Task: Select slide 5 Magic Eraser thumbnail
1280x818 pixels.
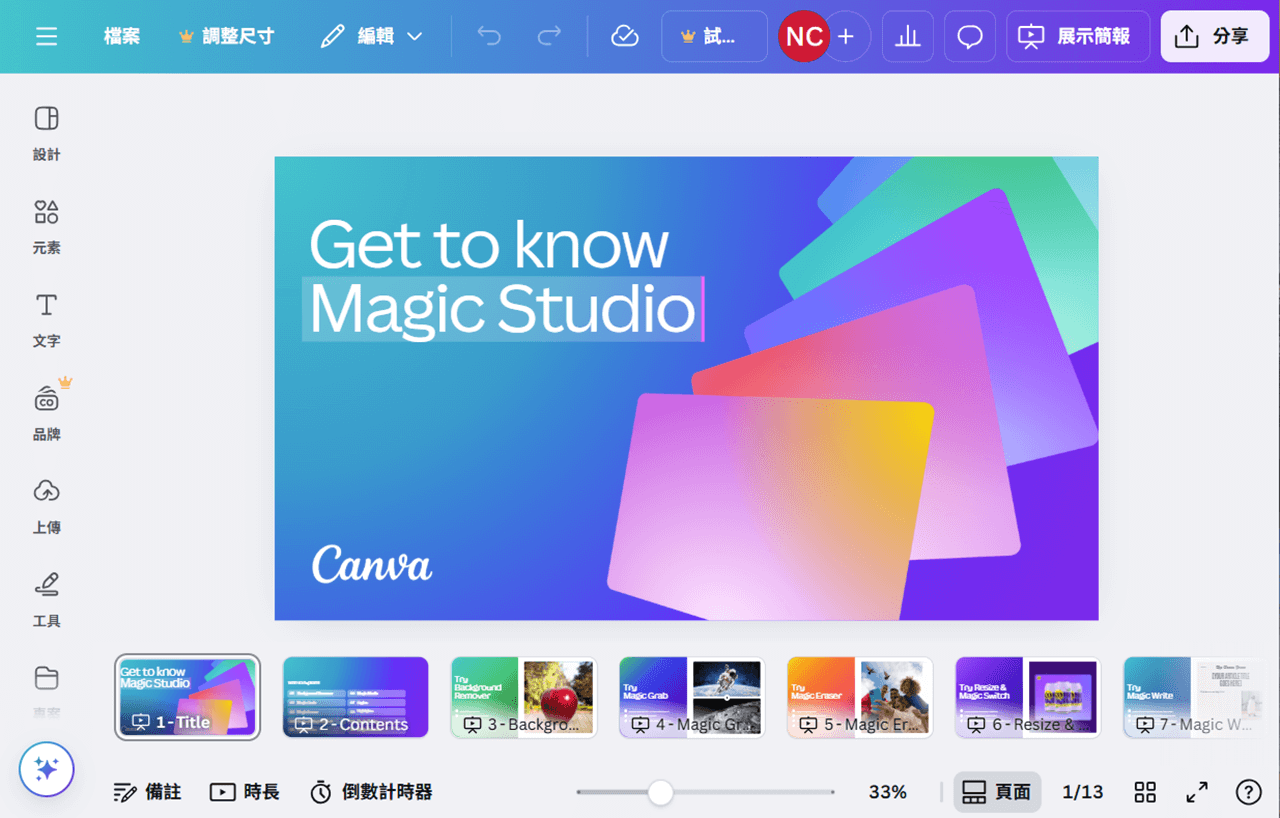Action: 860,697
